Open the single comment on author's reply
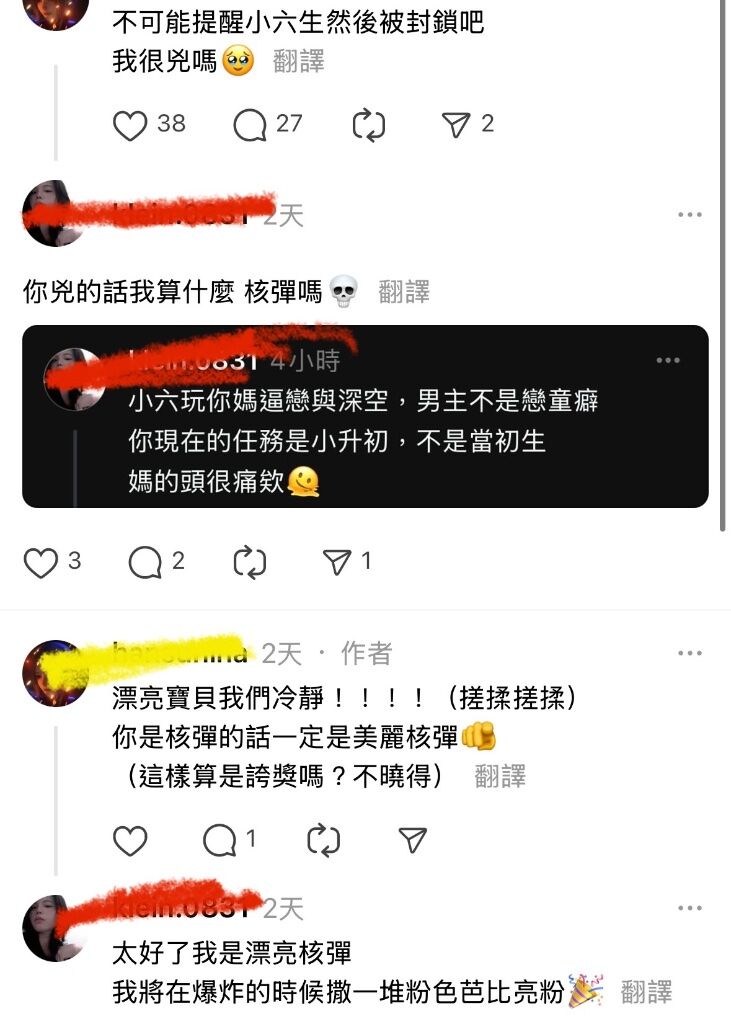The height and width of the screenshot is (1024, 731). (219, 840)
